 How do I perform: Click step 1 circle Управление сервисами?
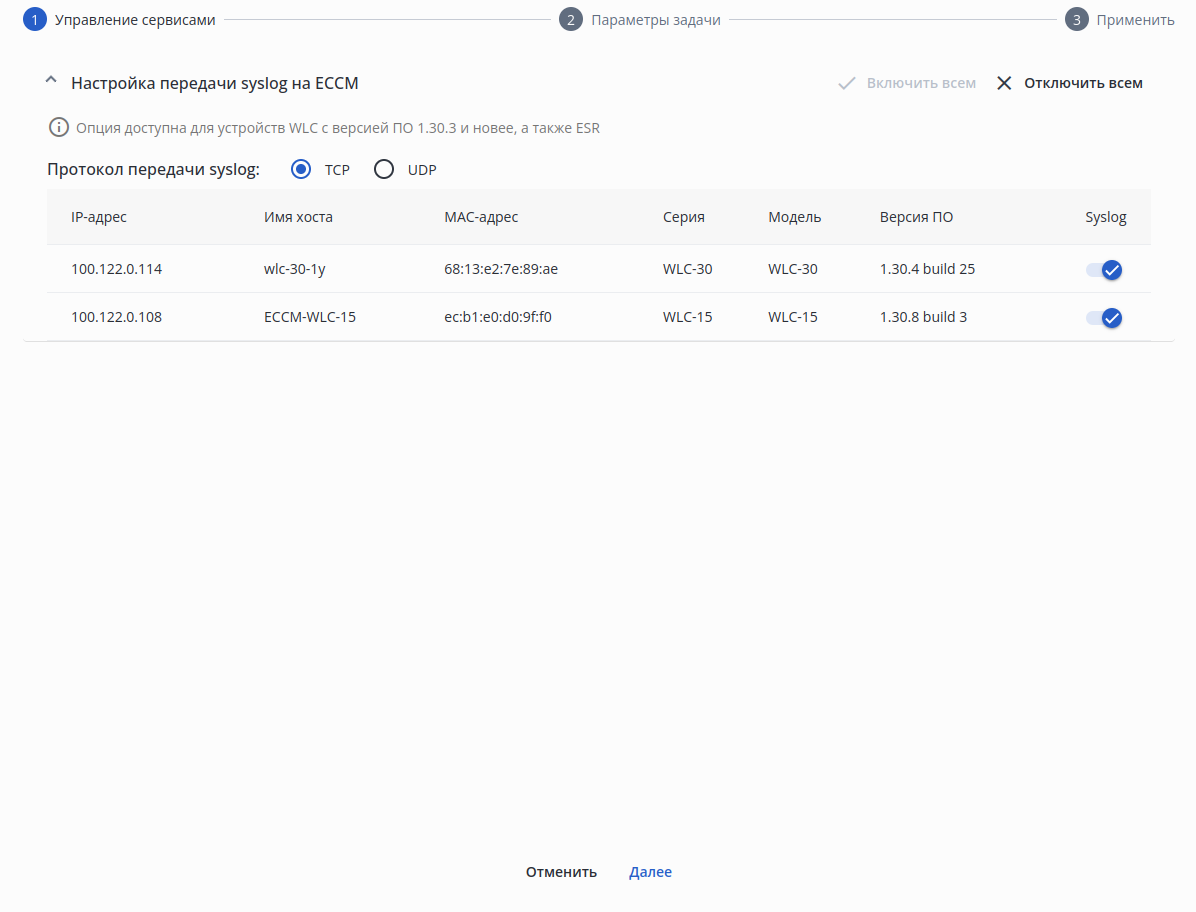(x=35, y=19)
